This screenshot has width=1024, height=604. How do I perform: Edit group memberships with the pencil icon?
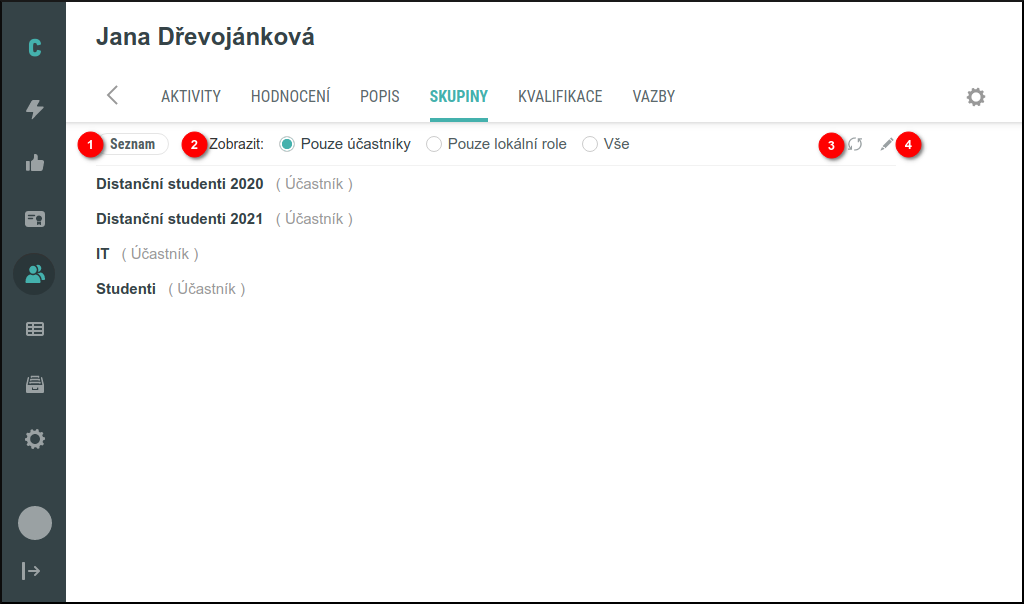tap(886, 143)
